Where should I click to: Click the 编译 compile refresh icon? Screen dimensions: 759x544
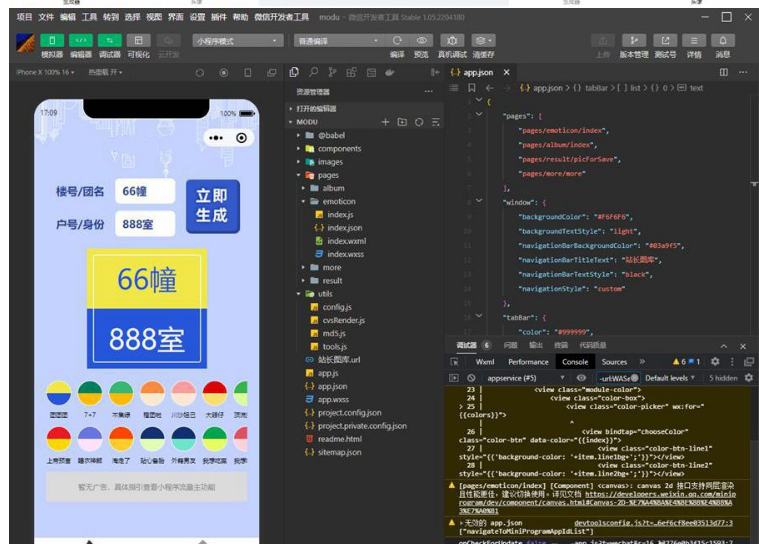[x=397, y=40]
